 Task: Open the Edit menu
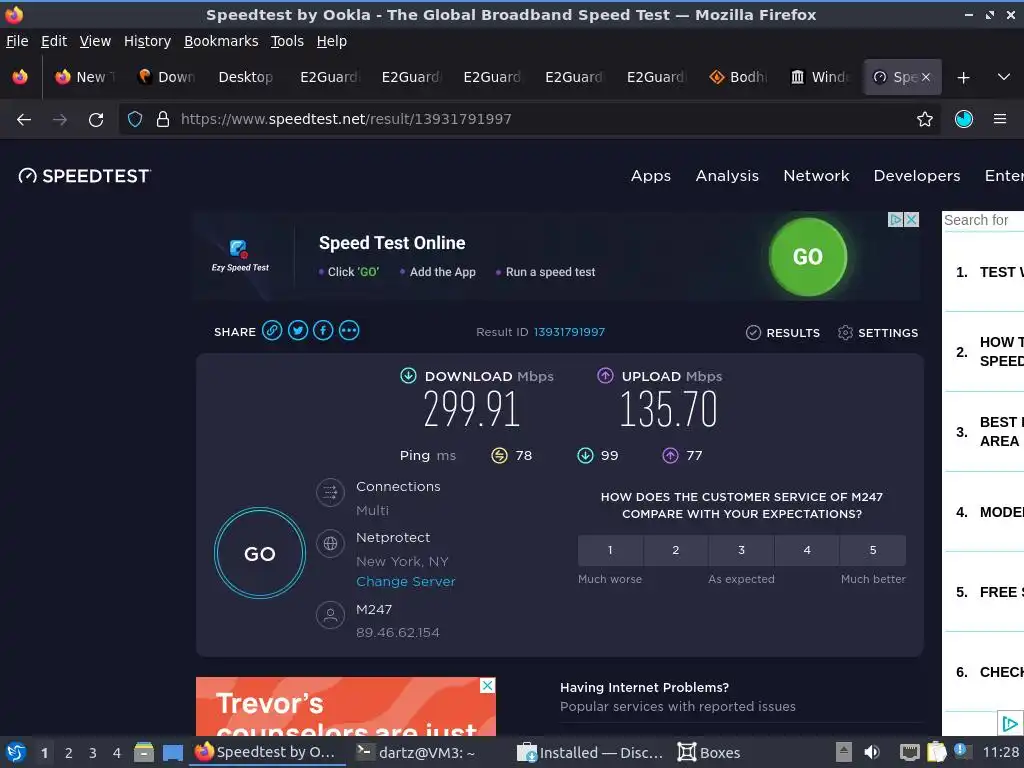(54, 41)
